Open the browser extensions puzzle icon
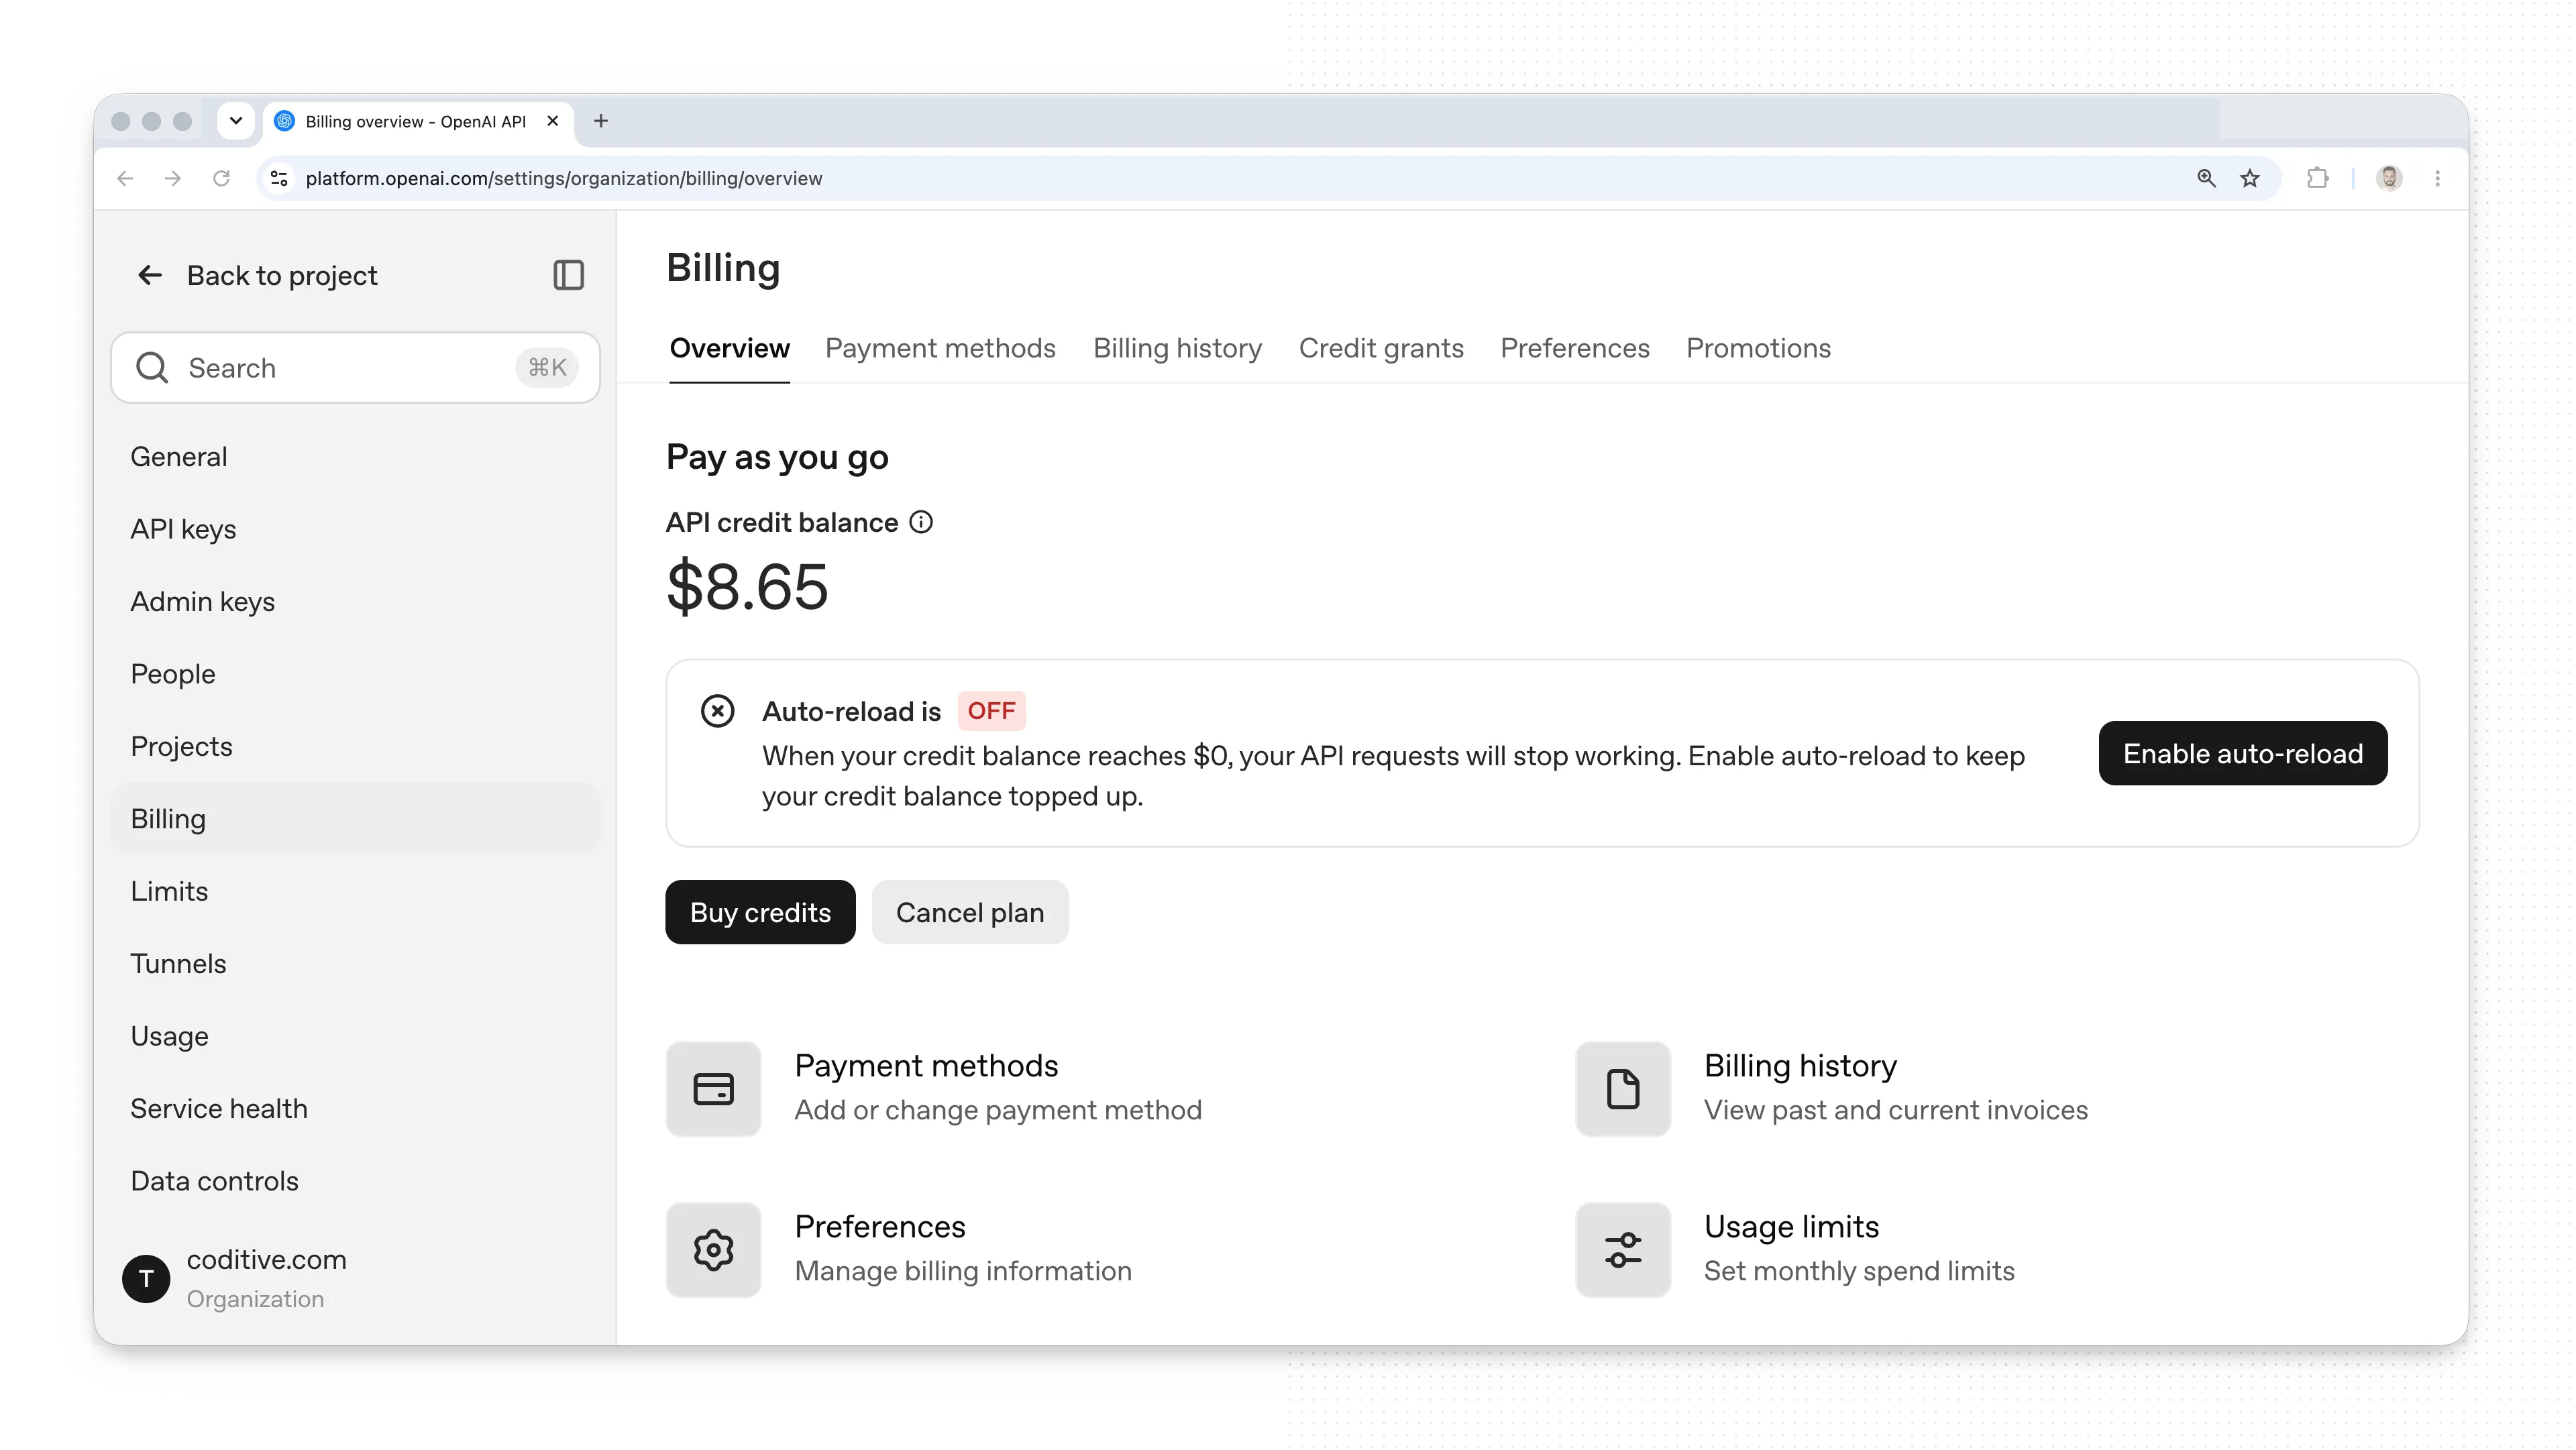 pyautogui.click(x=2317, y=178)
